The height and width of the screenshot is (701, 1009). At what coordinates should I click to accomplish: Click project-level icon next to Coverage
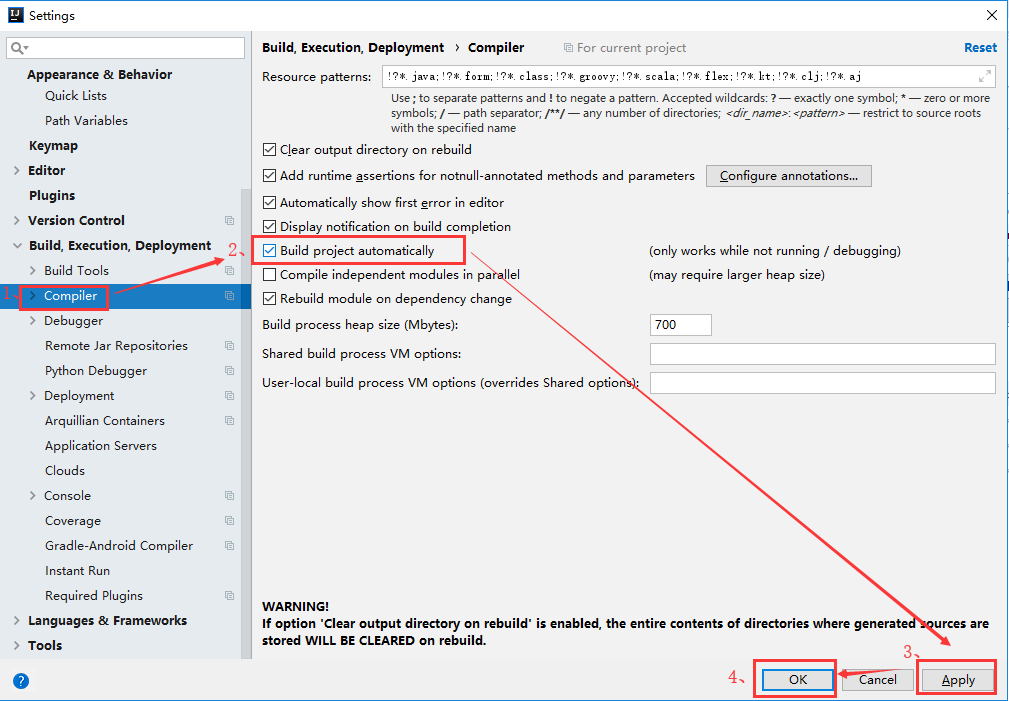point(229,521)
